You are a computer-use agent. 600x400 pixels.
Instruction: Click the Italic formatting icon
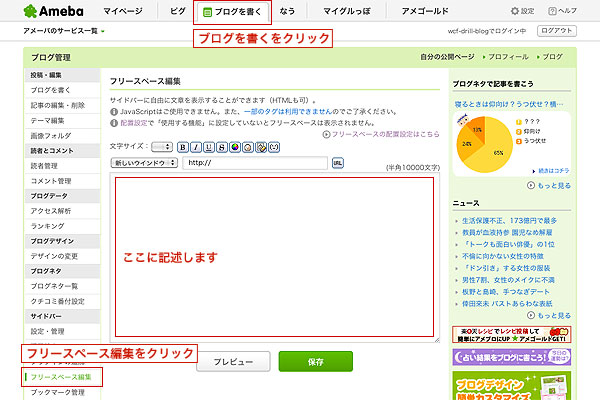click(x=196, y=147)
